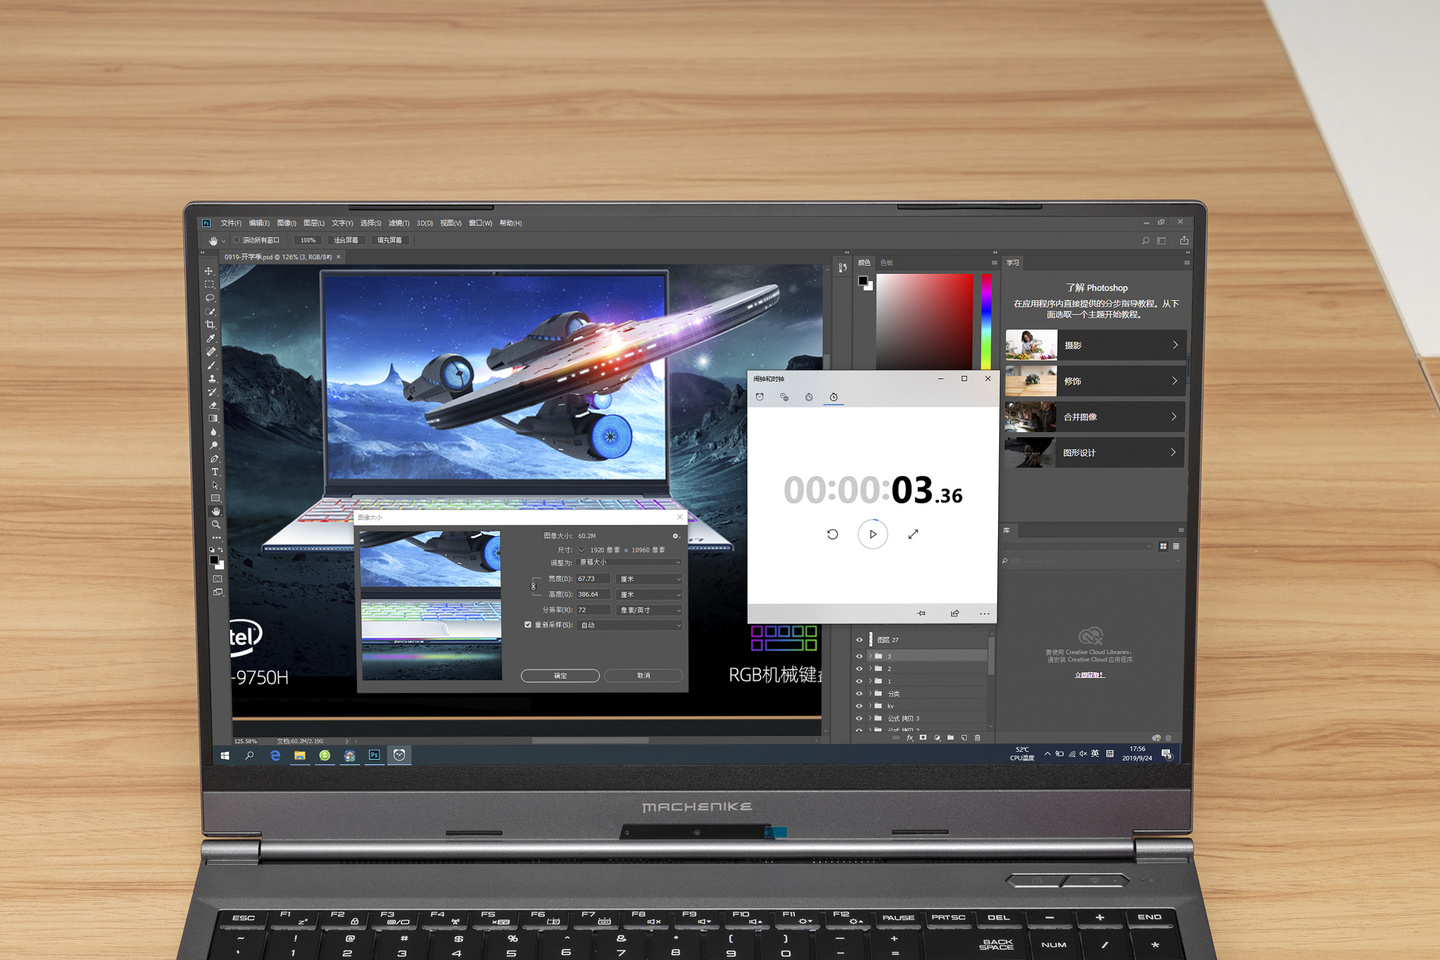Viewport: 1440px width, 960px height.
Task: Click the hue slider strip in Color panel
Action: point(986,320)
